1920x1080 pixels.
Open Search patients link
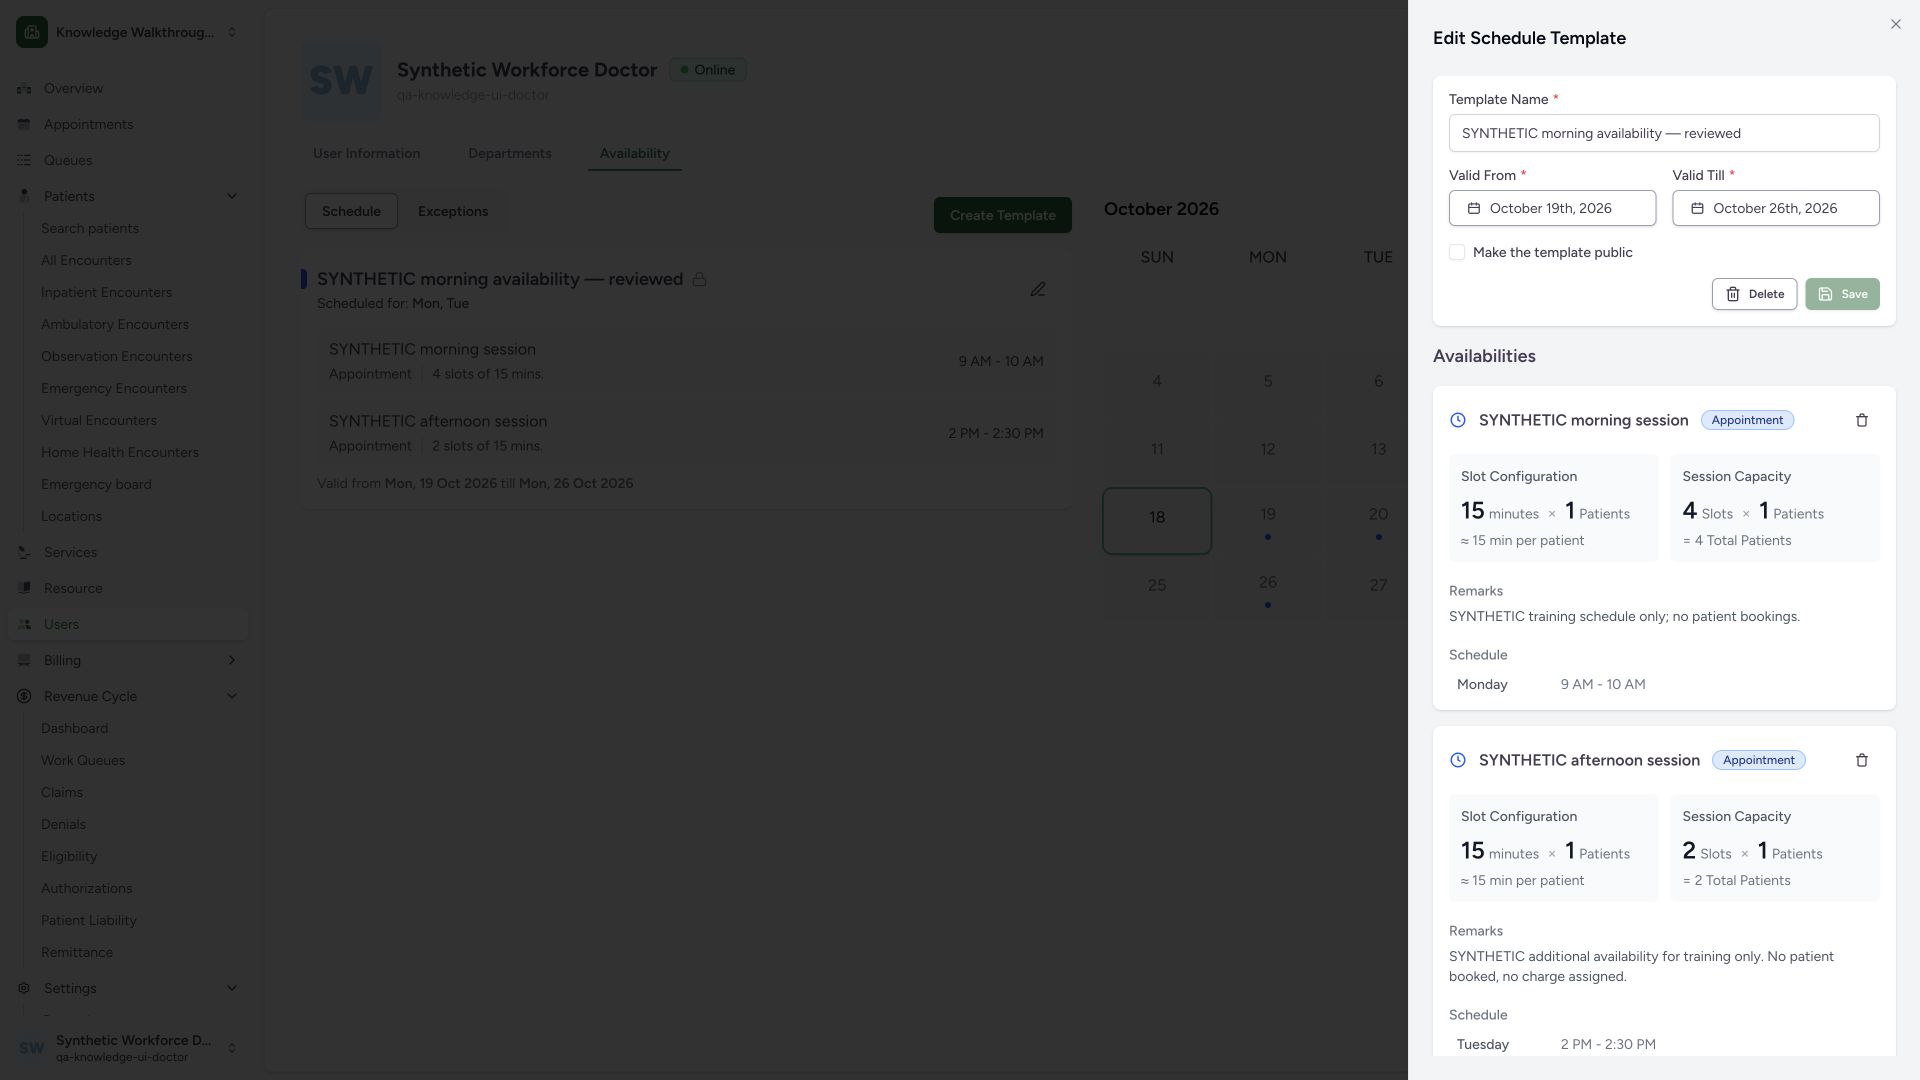click(x=90, y=228)
